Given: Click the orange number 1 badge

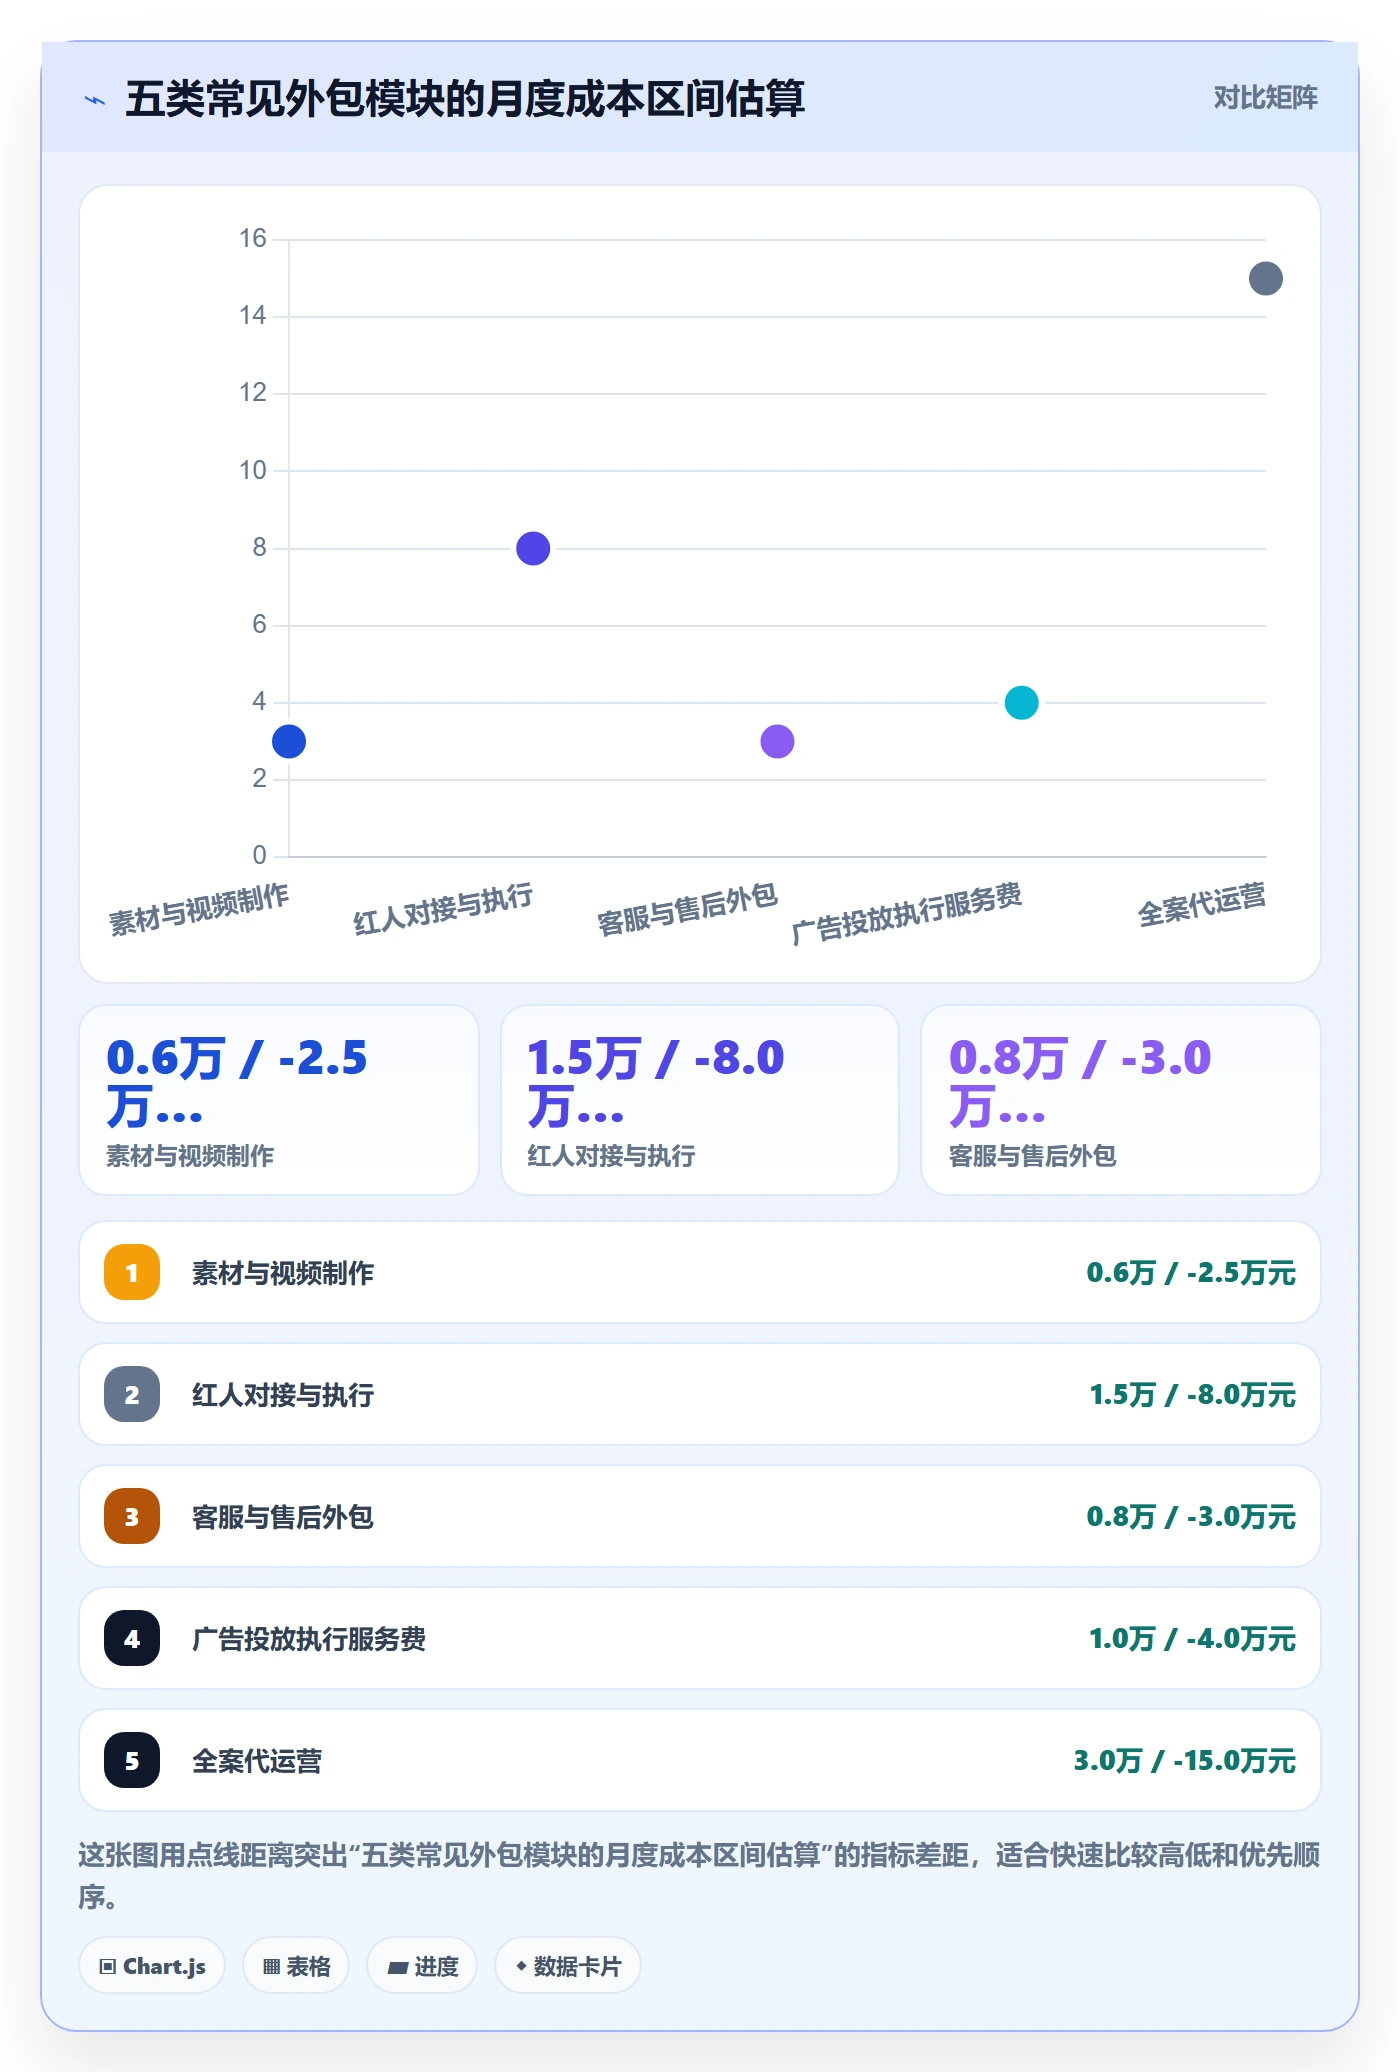Looking at the screenshot, I should [132, 1272].
